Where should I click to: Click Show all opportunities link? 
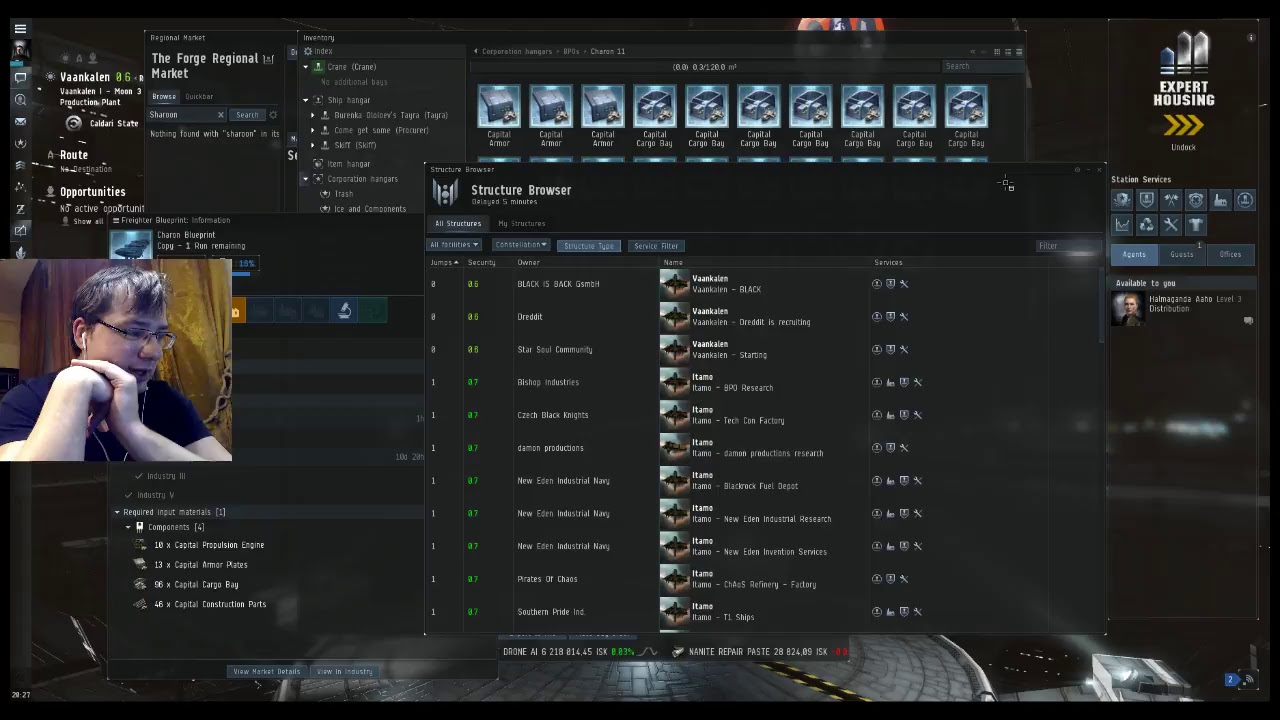pos(88,221)
